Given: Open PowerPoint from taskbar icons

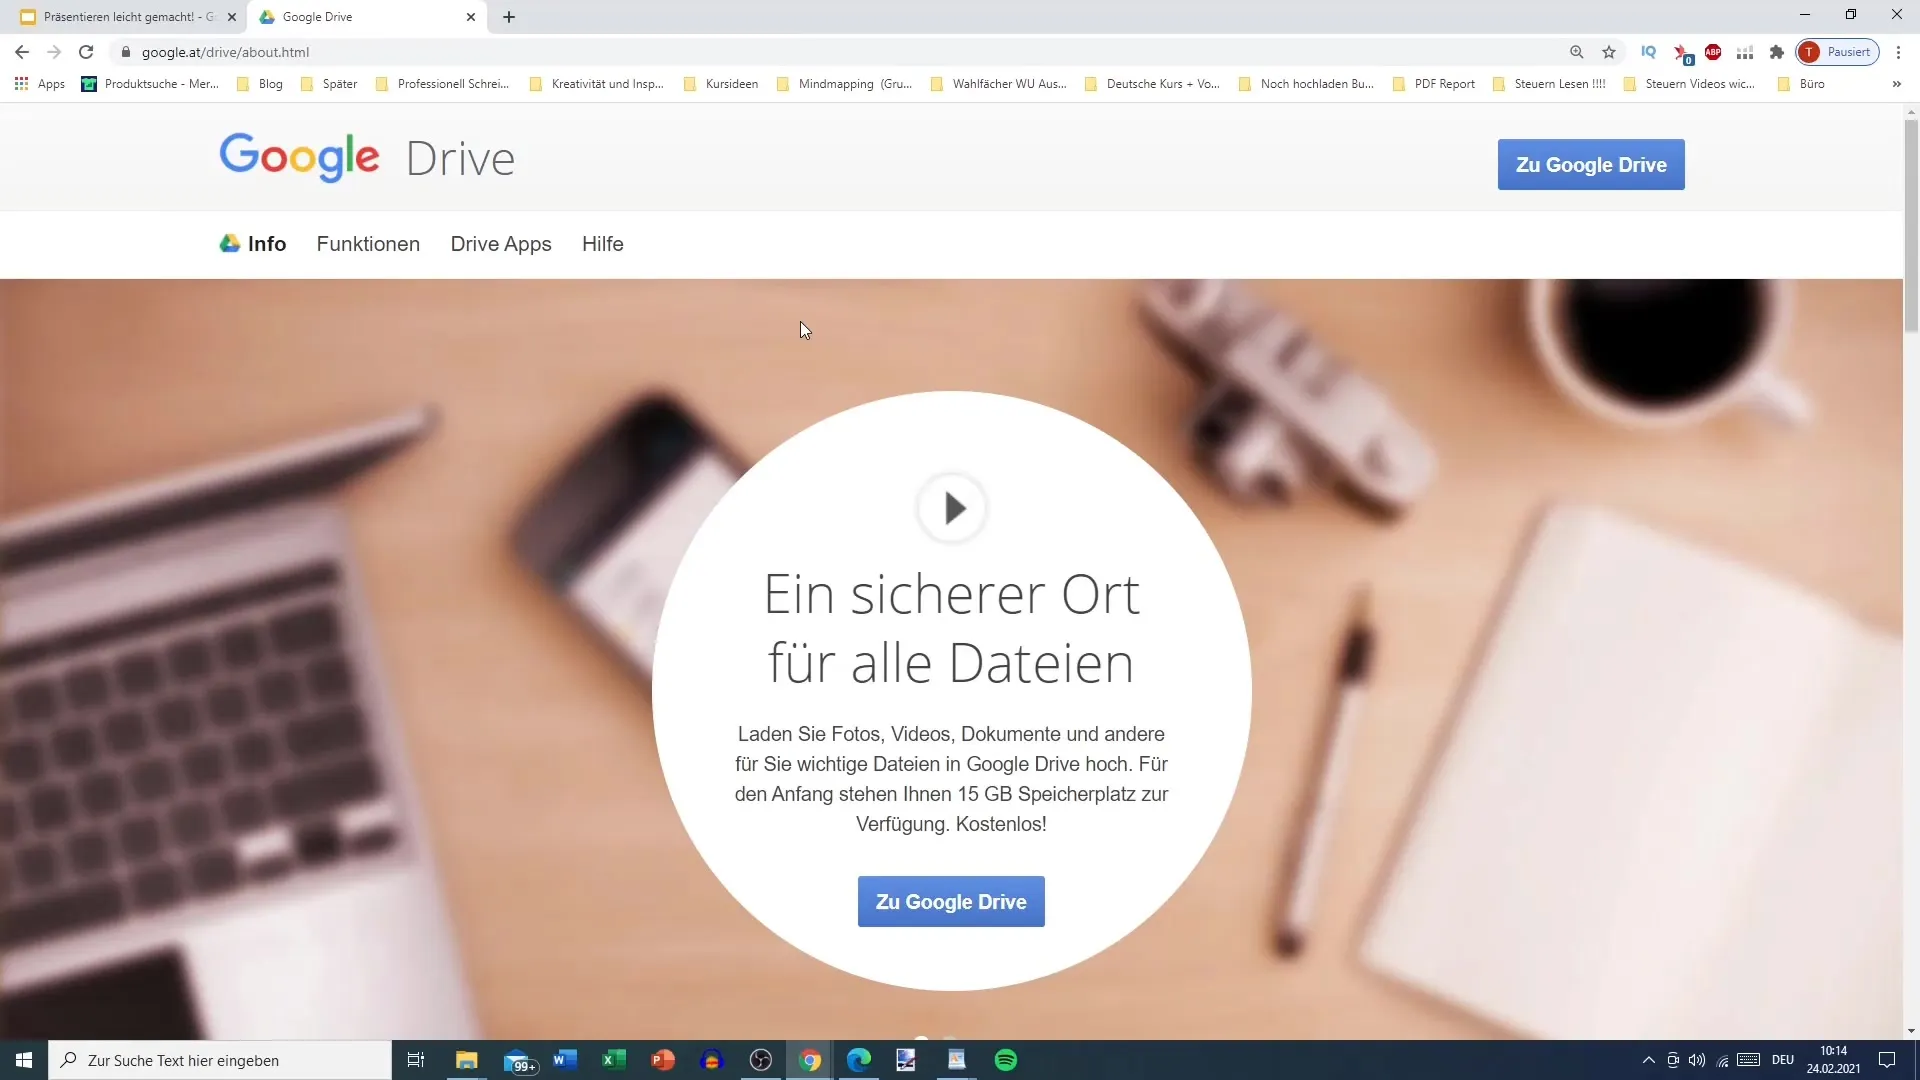Looking at the screenshot, I should click(663, 1059).
